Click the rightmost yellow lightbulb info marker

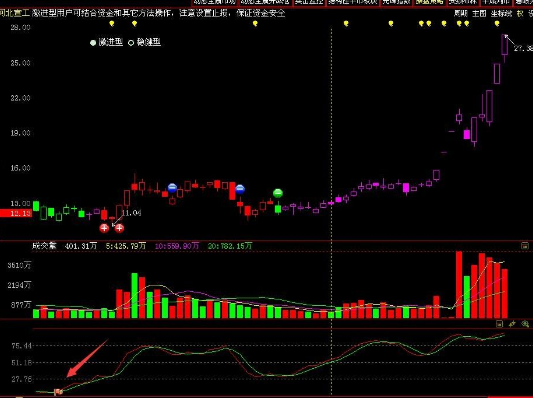(x=497, y=23)
